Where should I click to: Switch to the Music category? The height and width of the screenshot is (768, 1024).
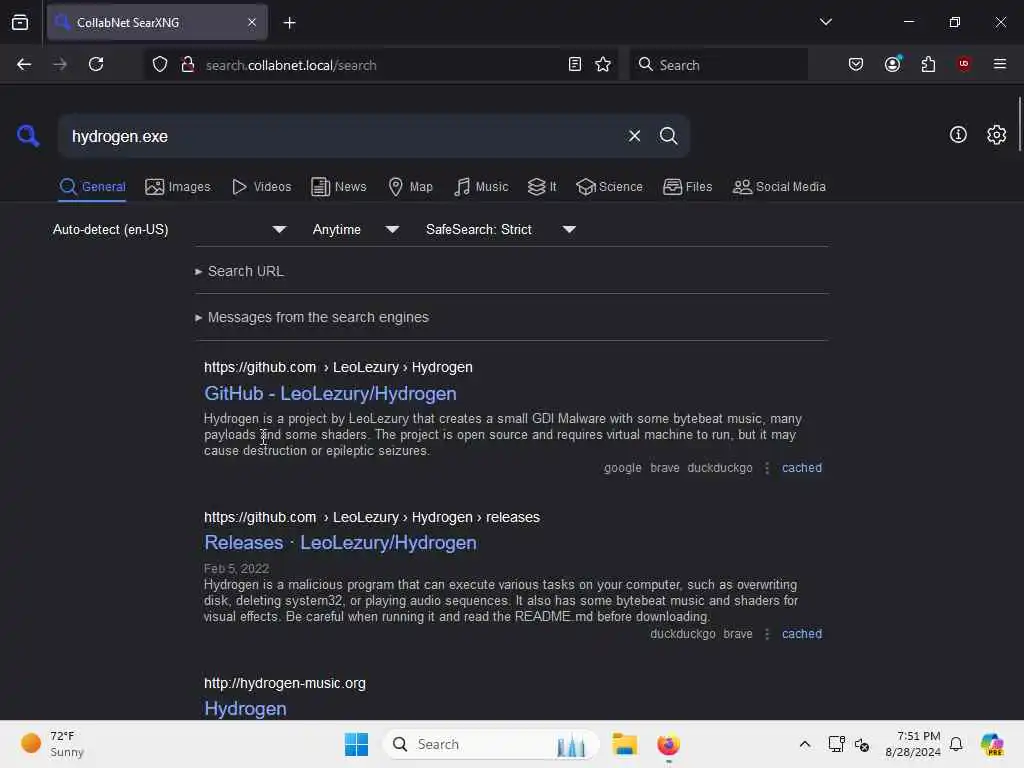[x=481, y=187]
